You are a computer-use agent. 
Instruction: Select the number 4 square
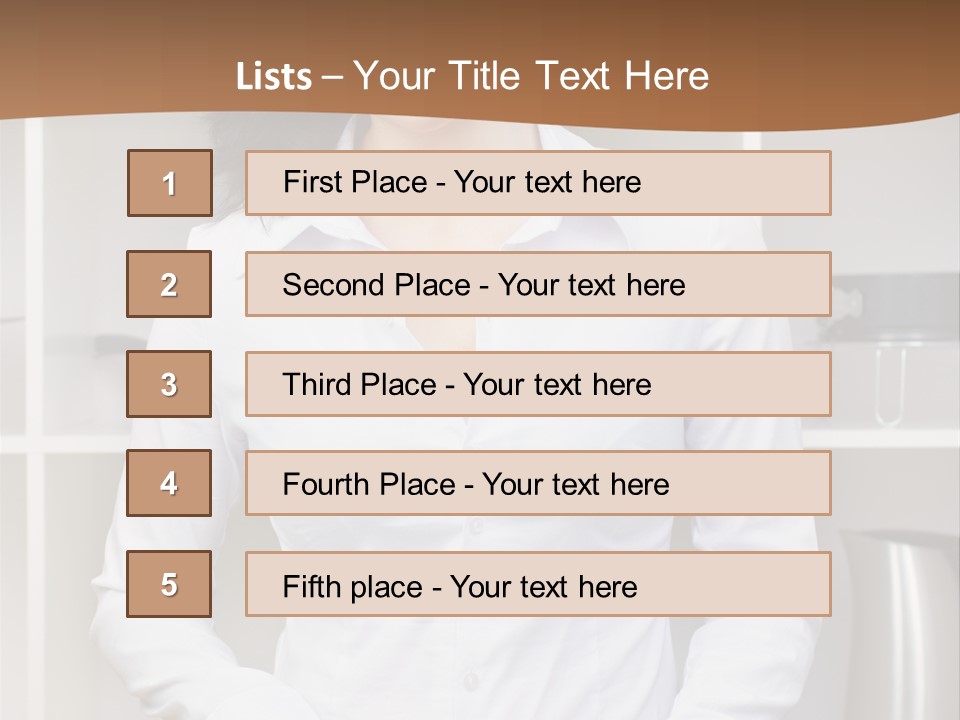(169, 483)
